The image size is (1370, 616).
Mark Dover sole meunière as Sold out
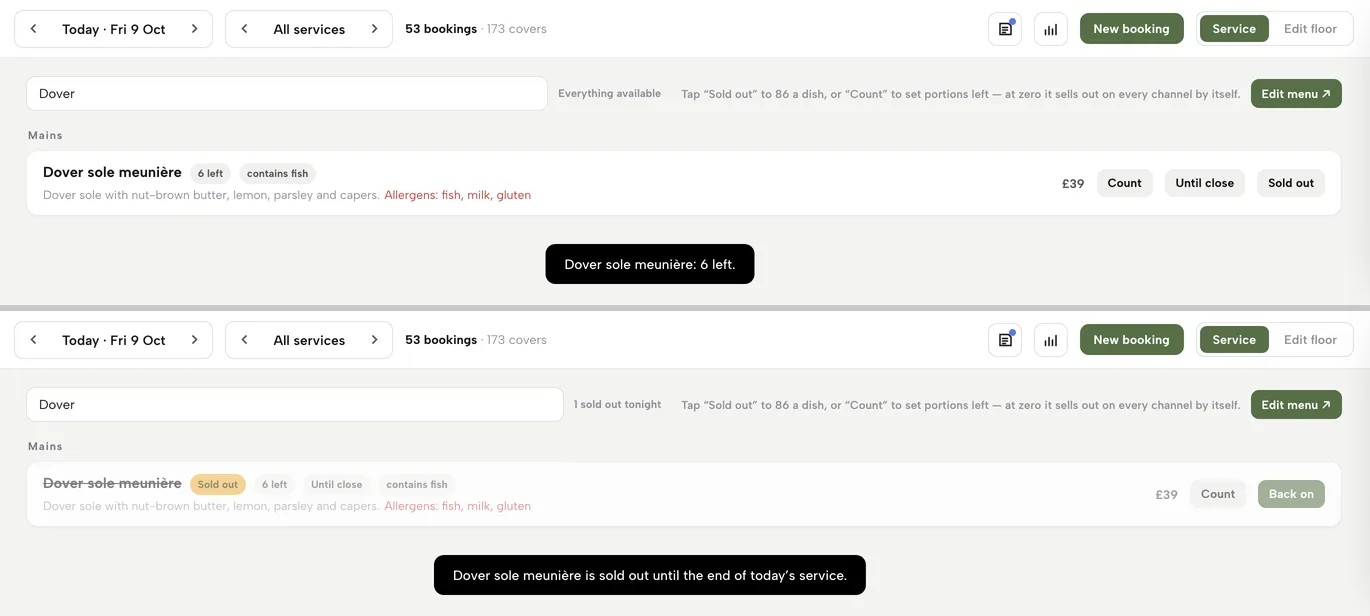1291,183
